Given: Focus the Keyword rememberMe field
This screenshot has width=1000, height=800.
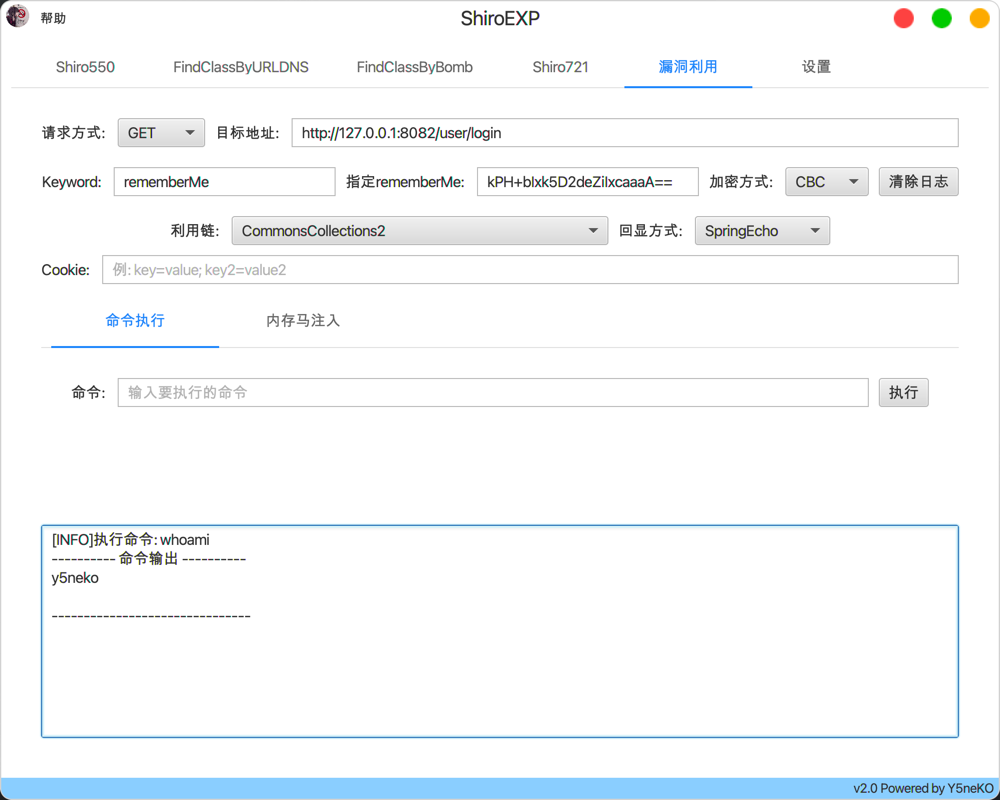Looking at the screenshot, I should tap(224, 182).
